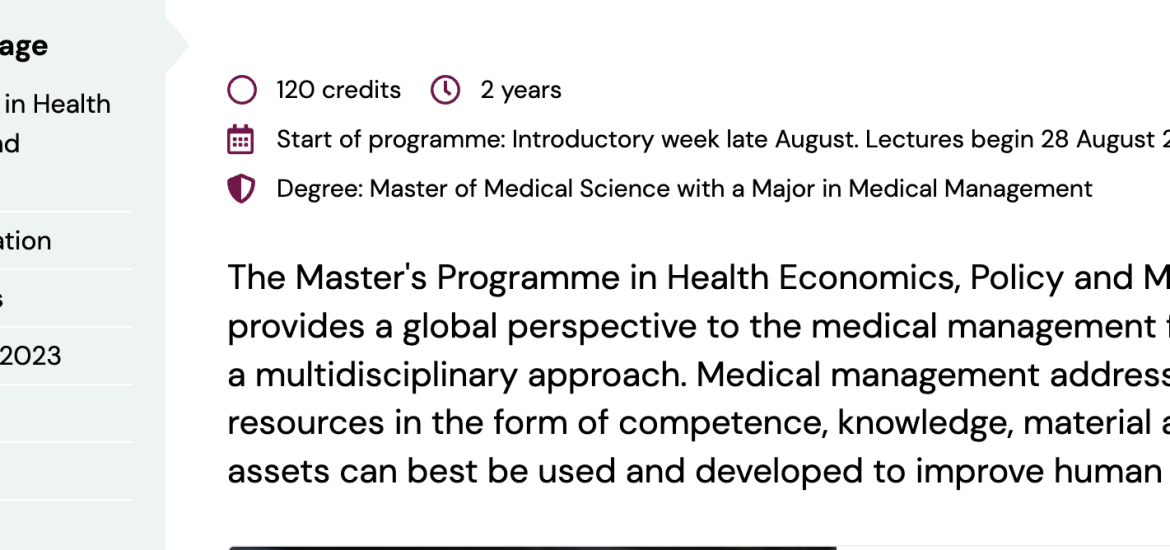Viewport: 1170px width, 550px height.
Task: Click the empty sidebar row below '2023'
Action: 66,413
